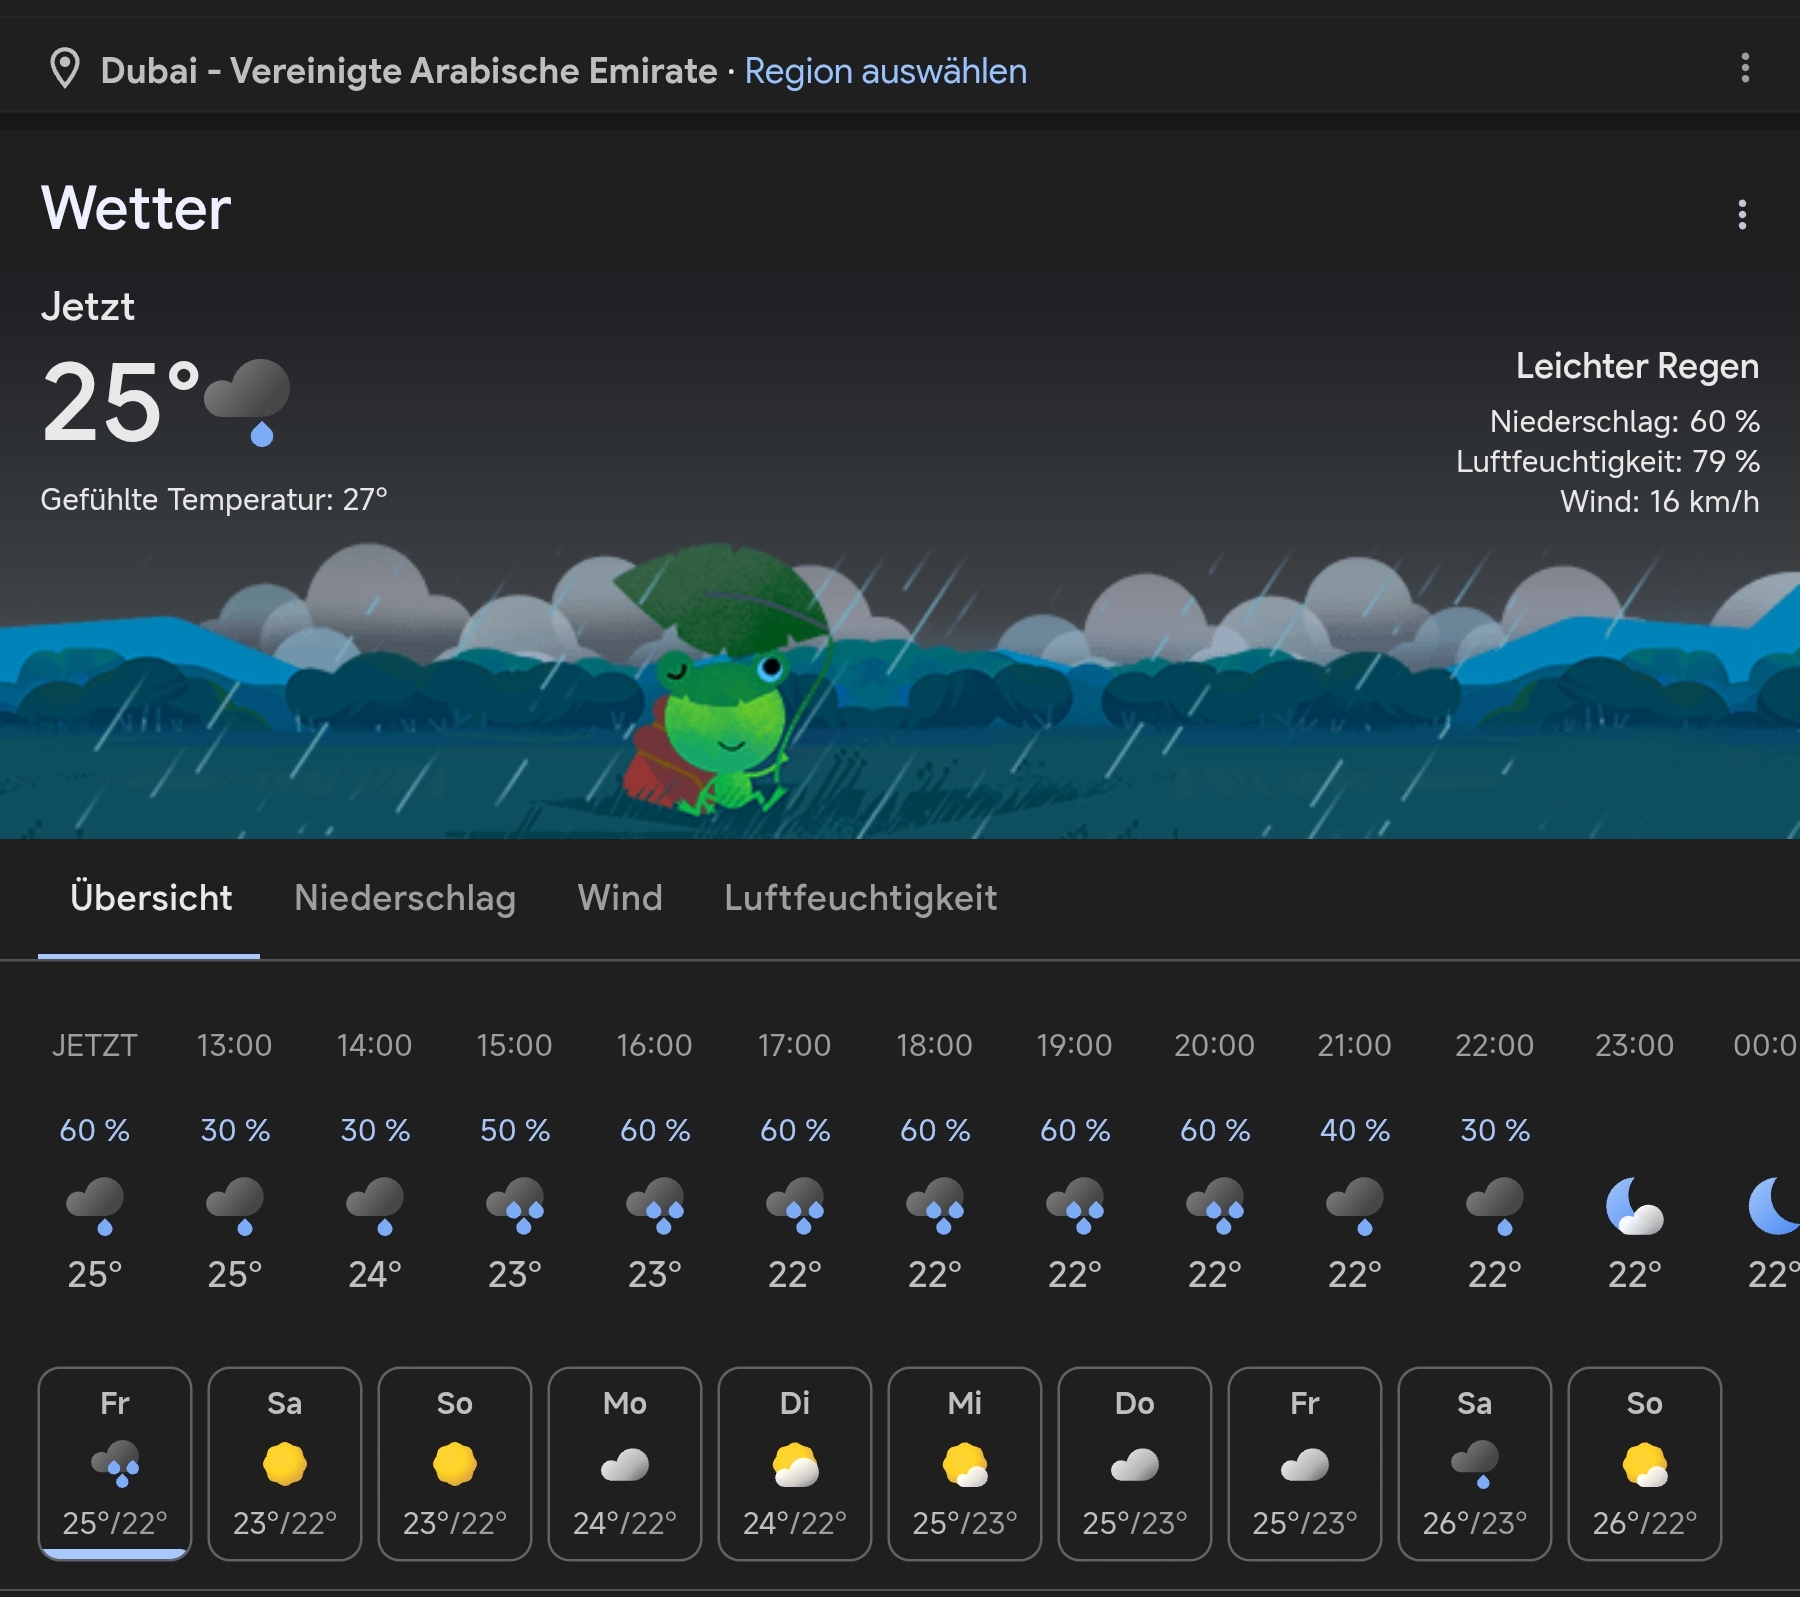Select the last So 26°/22° forecast card
The height and width of the screenshot is (1597, 1800).
1645,1463
